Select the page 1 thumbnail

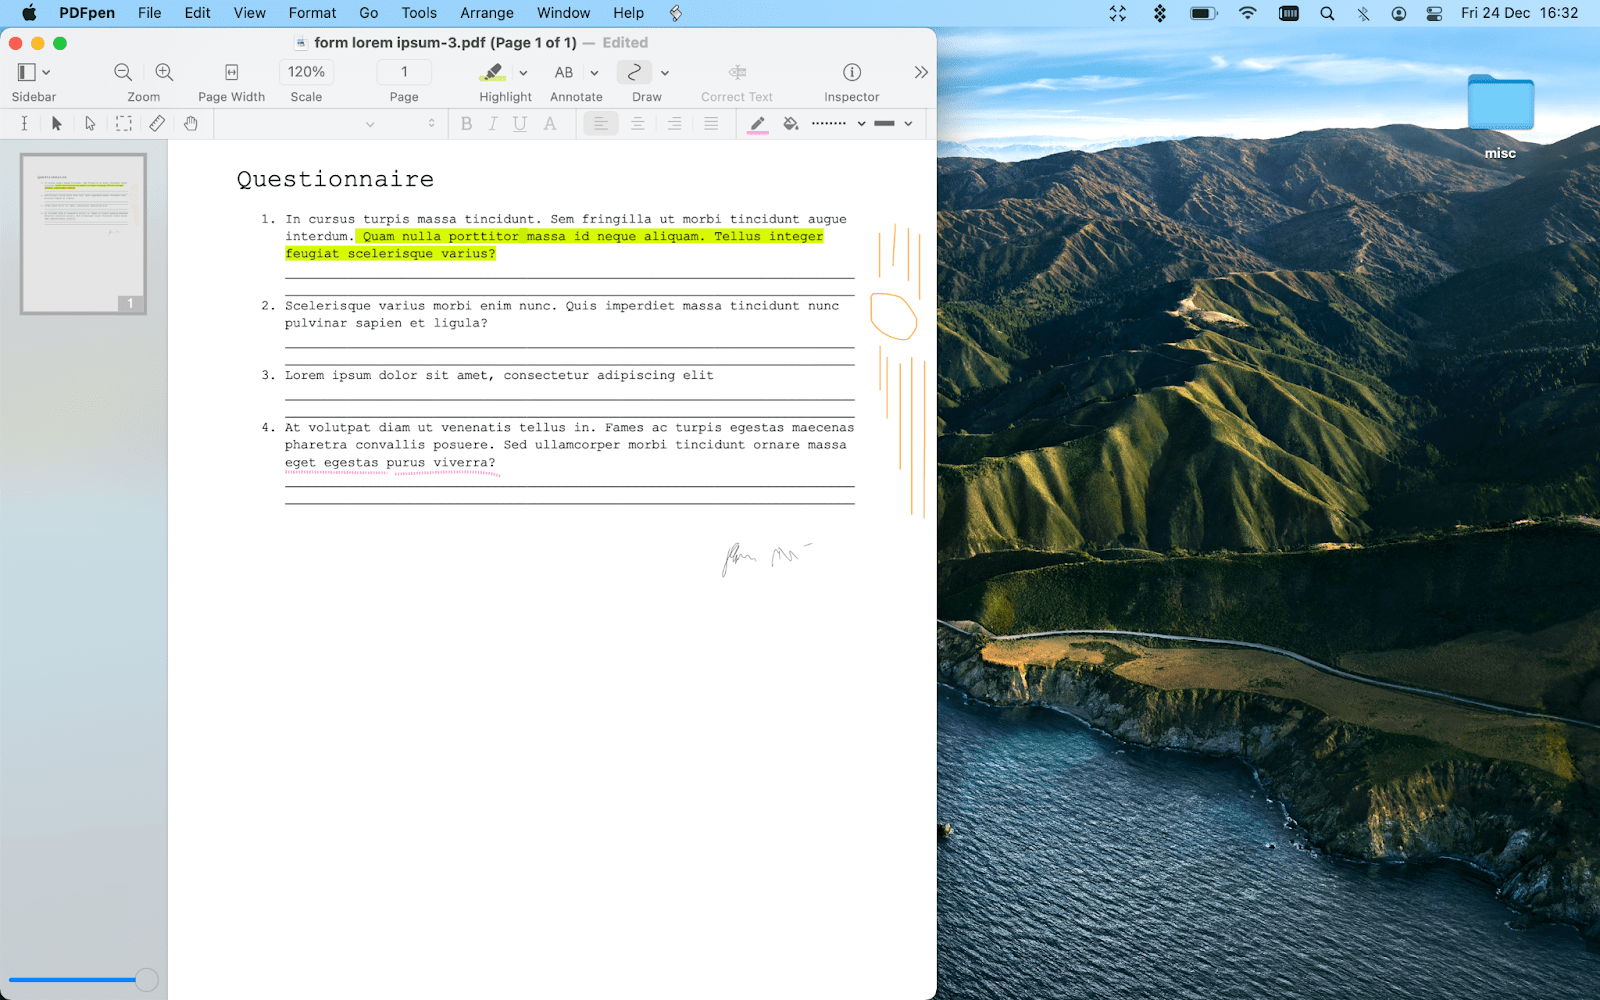[83, 233]
